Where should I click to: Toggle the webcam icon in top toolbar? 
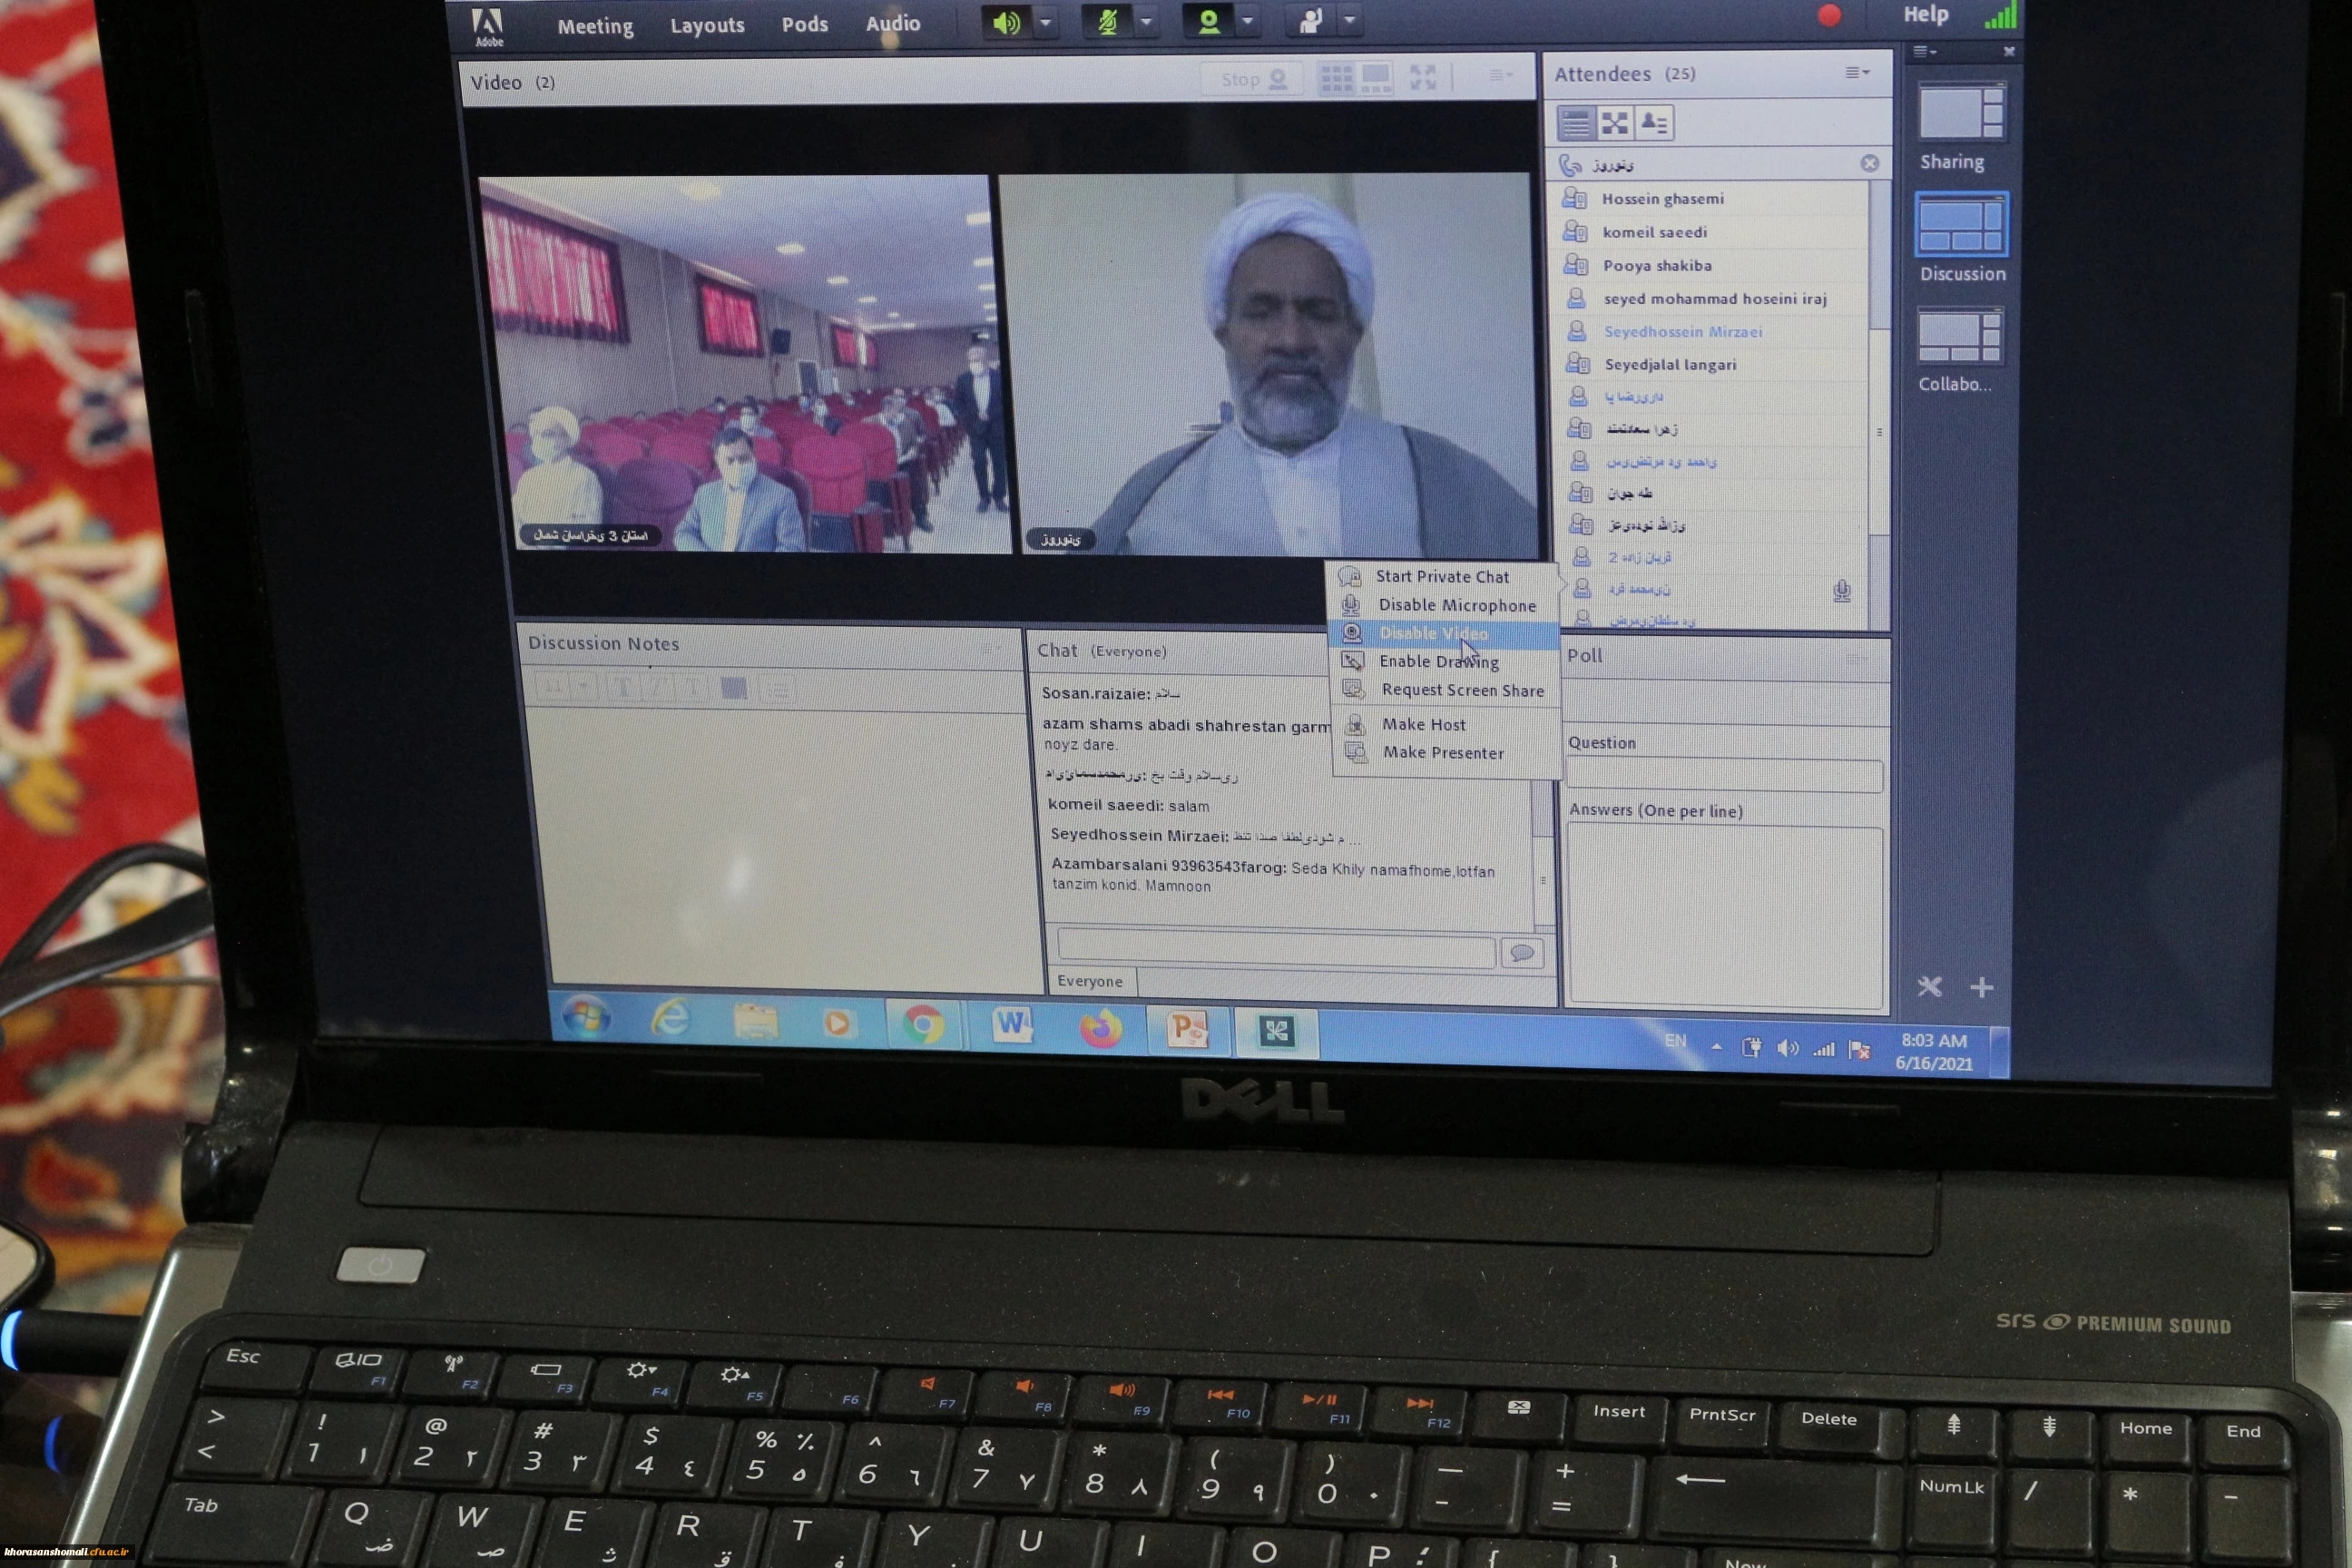tap(1208, 22)
